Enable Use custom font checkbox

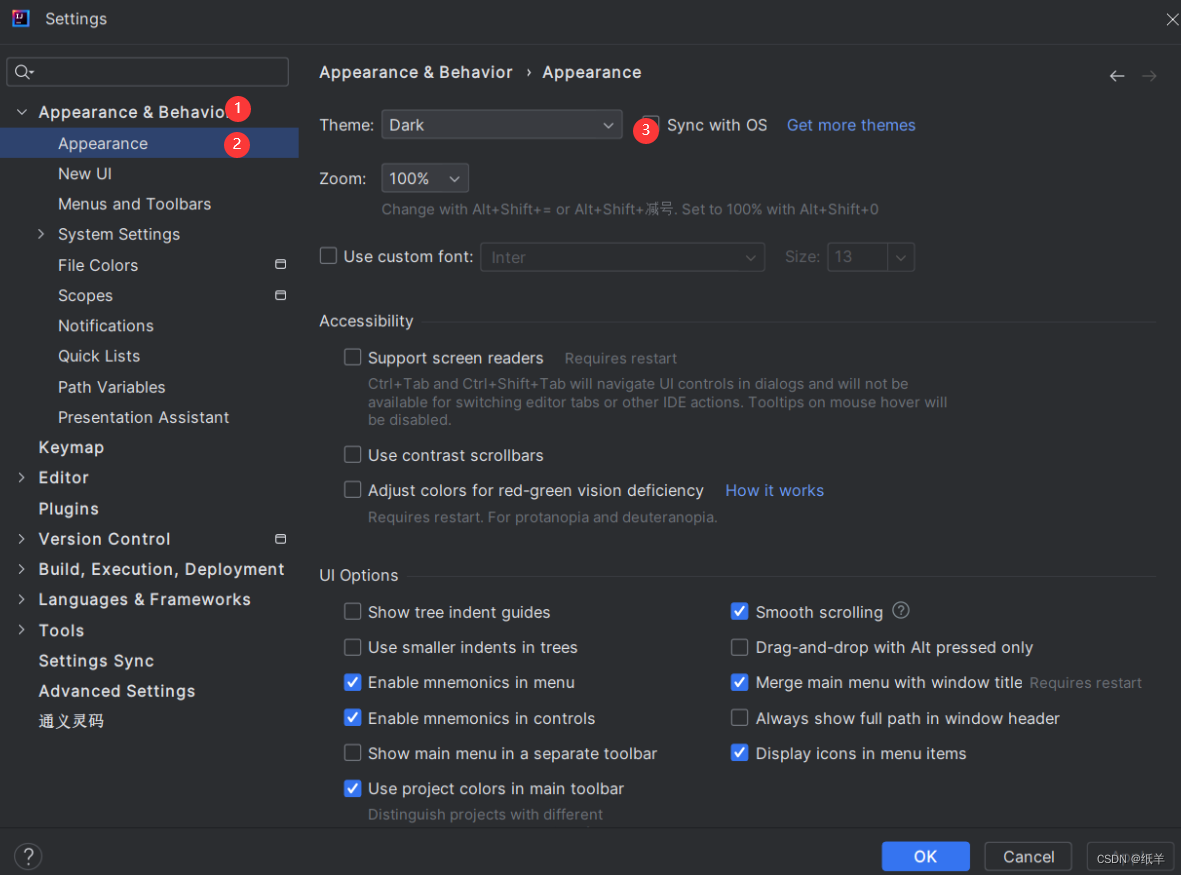point(328,256)
